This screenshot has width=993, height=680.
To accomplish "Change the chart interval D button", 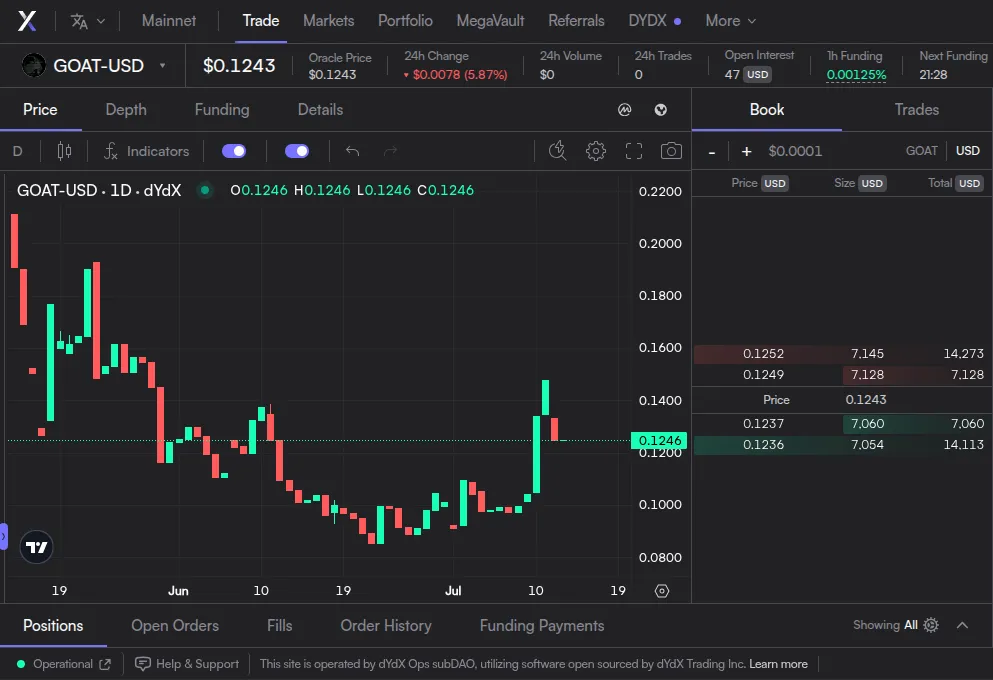I will coord(18,151).
